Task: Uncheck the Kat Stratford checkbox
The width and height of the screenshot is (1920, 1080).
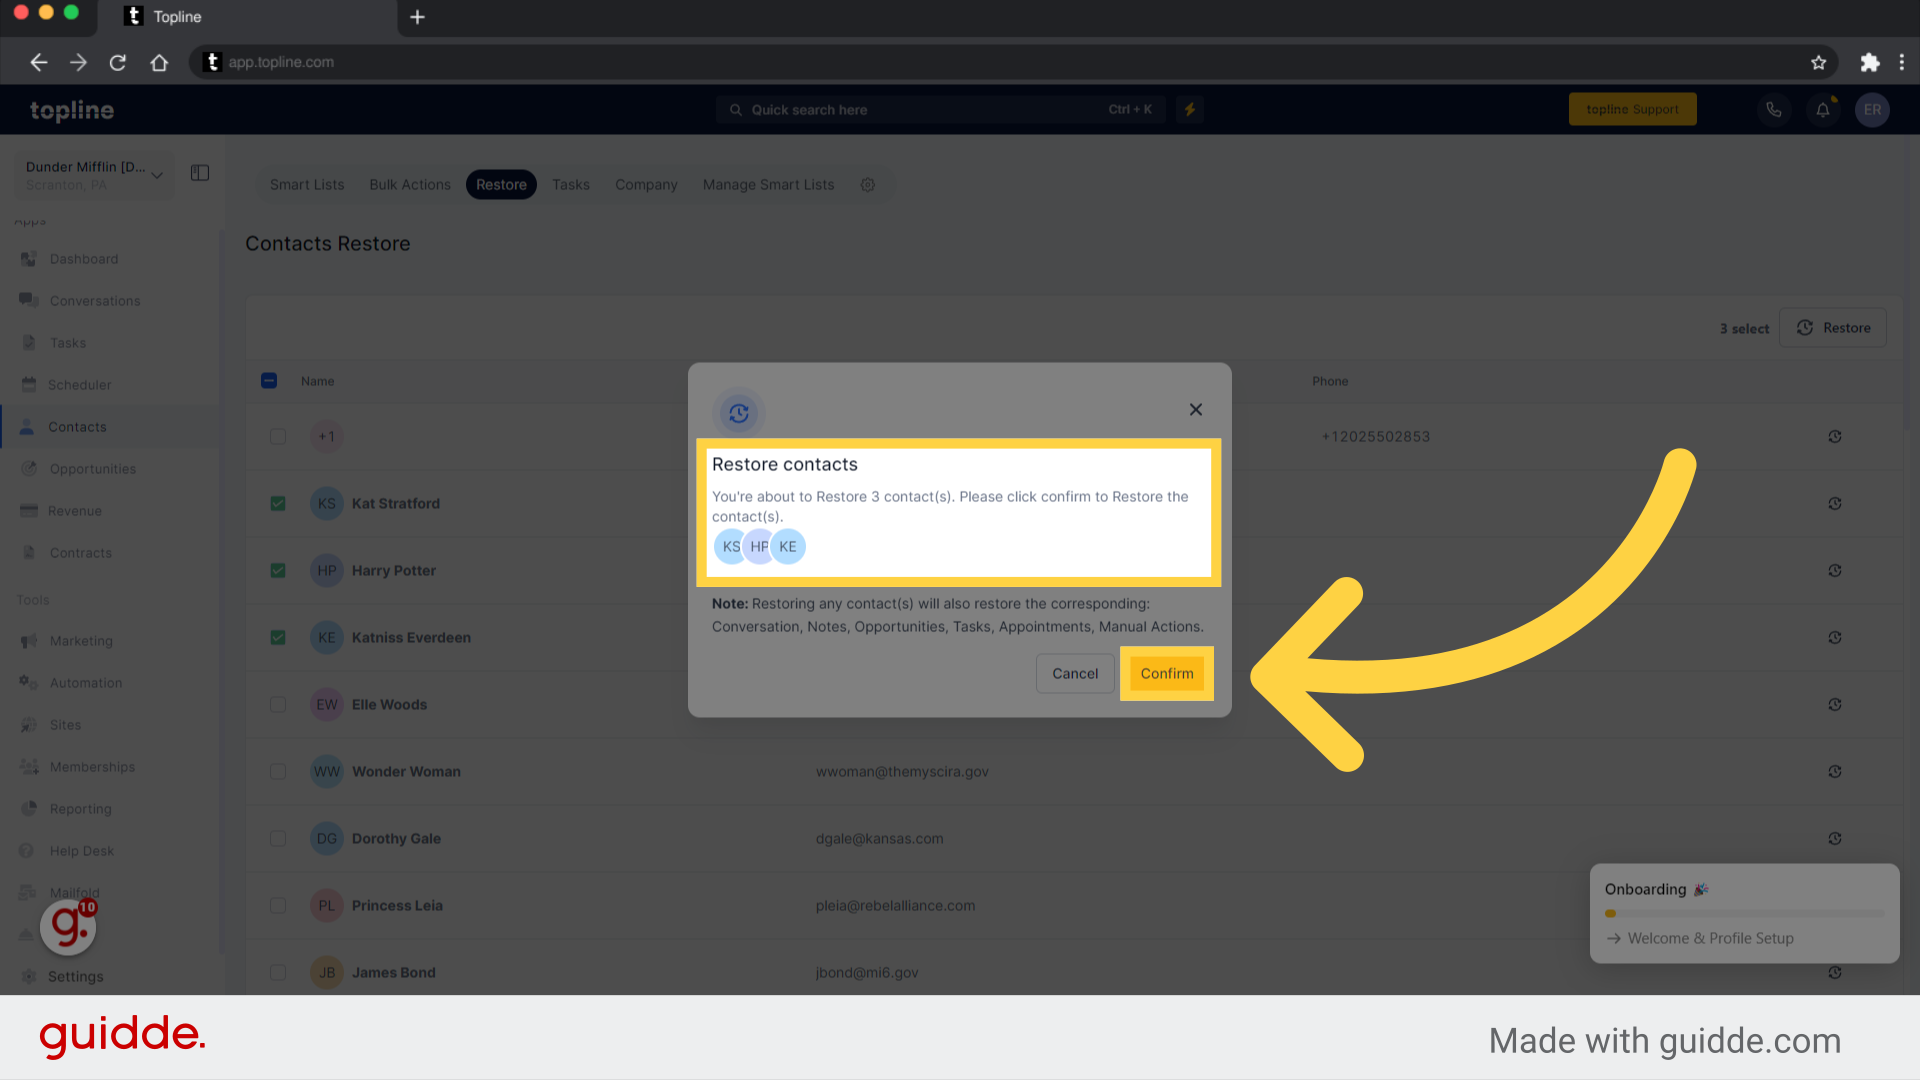Action: pyautogui.click(x=278, y=504)
